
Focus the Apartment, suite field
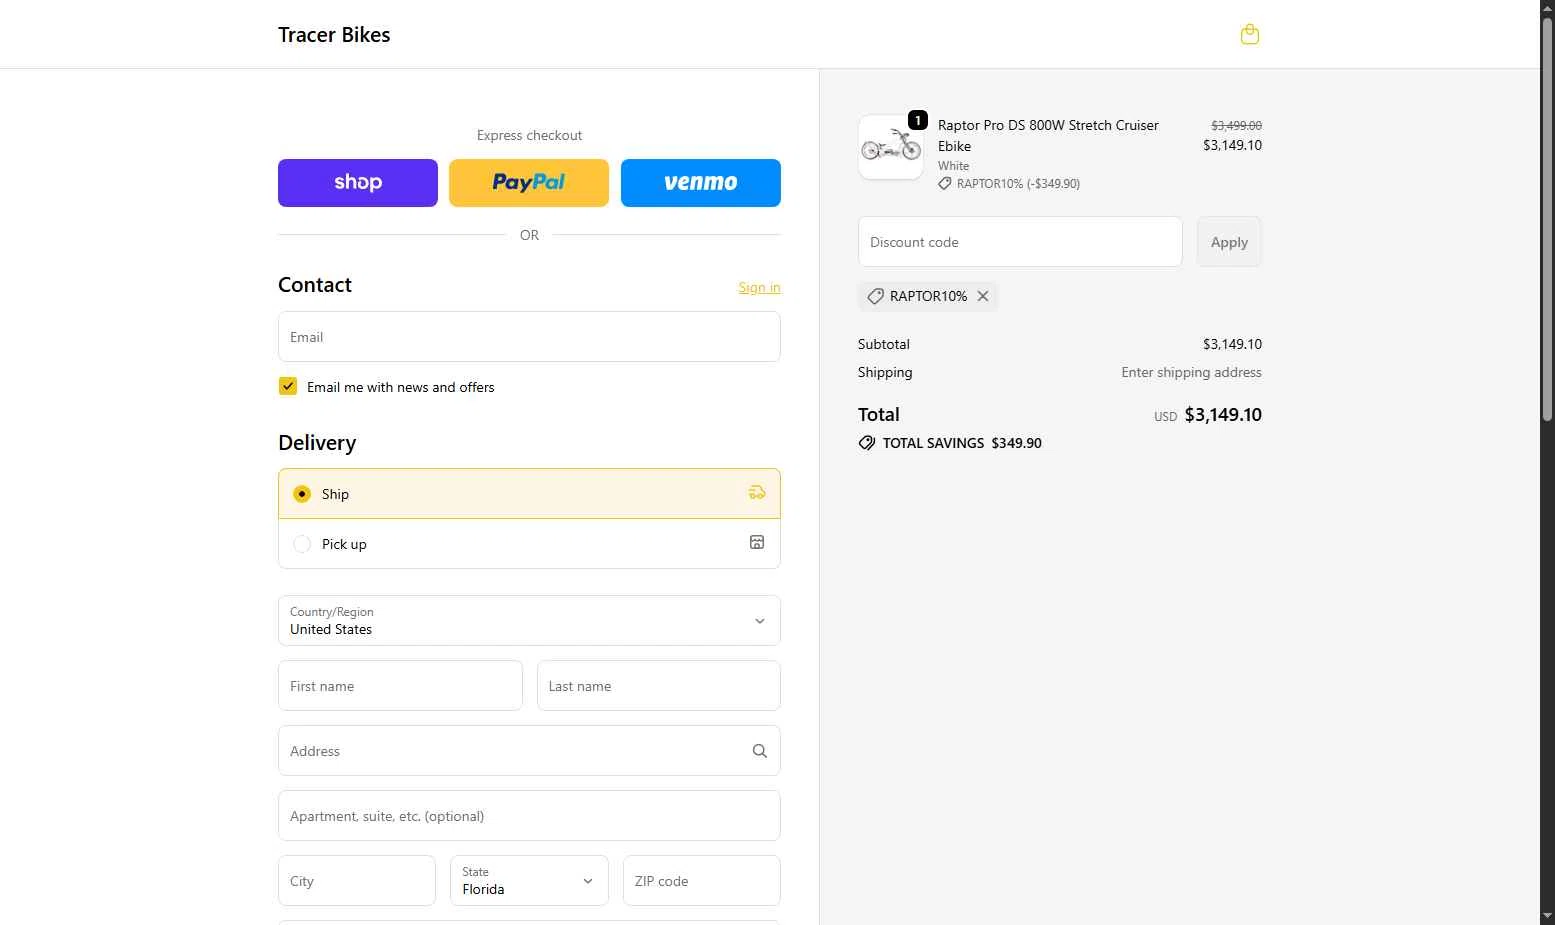tap(529, 816)
